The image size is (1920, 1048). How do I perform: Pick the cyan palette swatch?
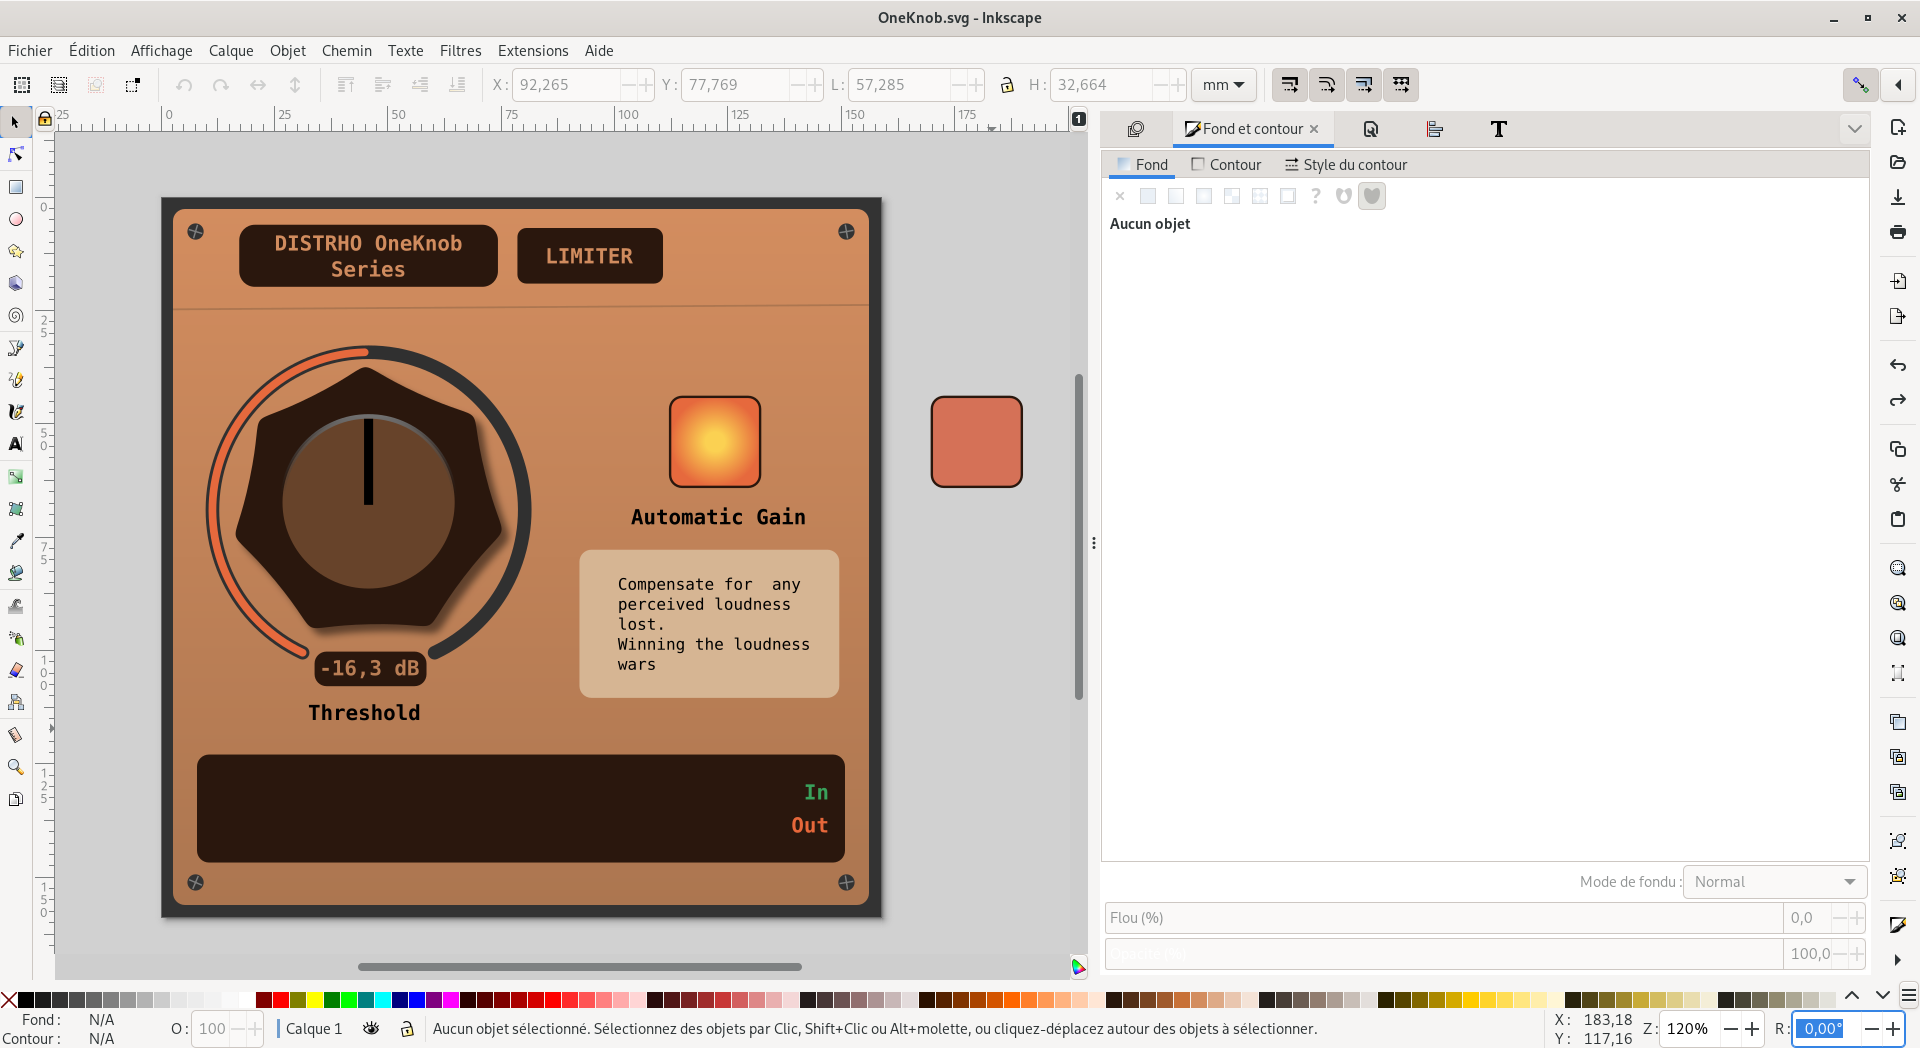click(383, 1000)
